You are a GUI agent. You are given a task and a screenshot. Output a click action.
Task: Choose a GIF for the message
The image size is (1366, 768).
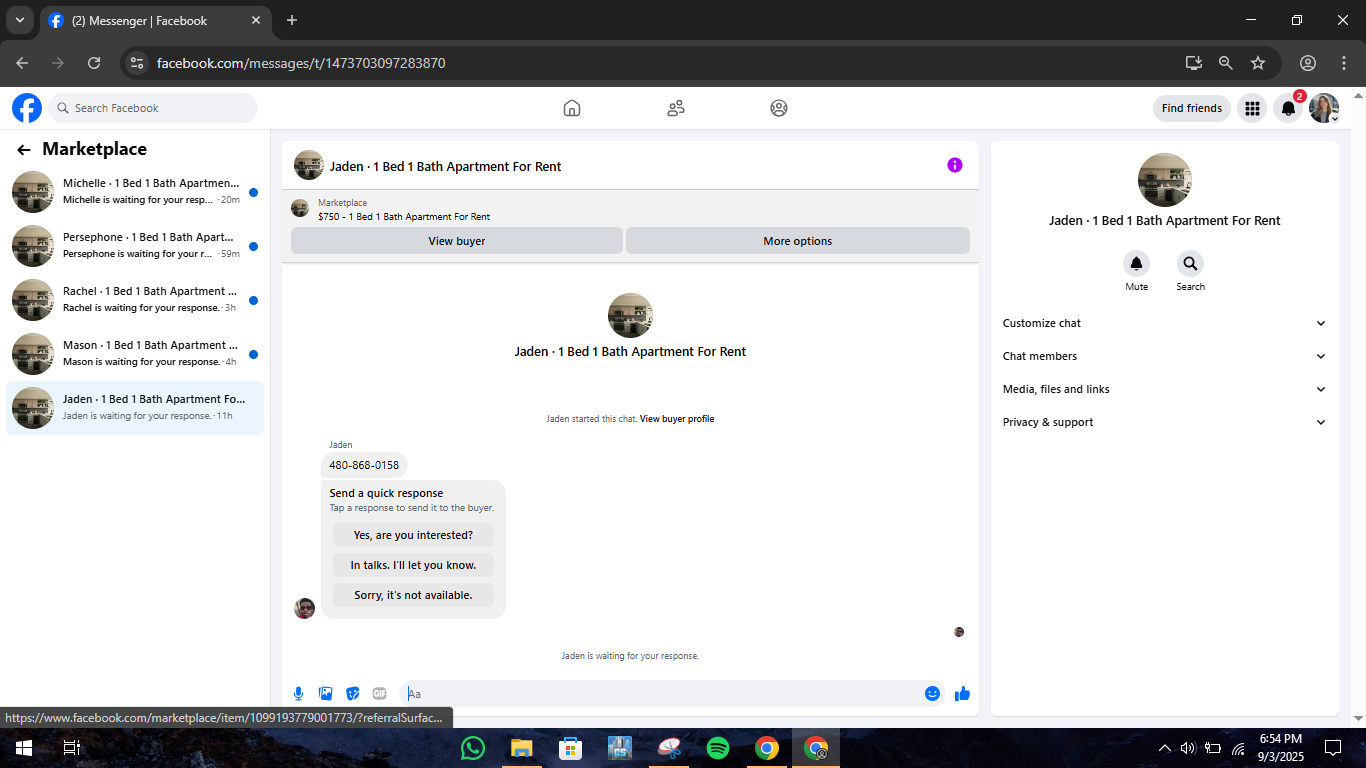379,694
